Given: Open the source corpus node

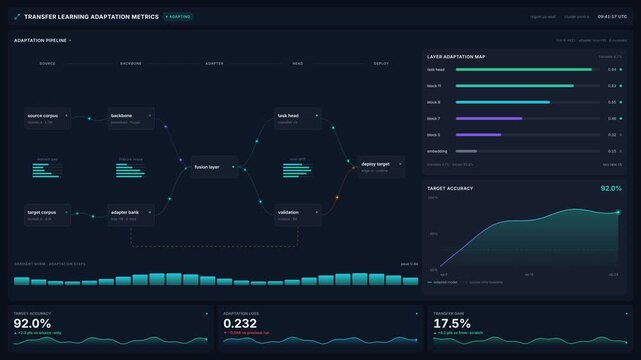Looking at the screenshot, I should coord(47,119).
